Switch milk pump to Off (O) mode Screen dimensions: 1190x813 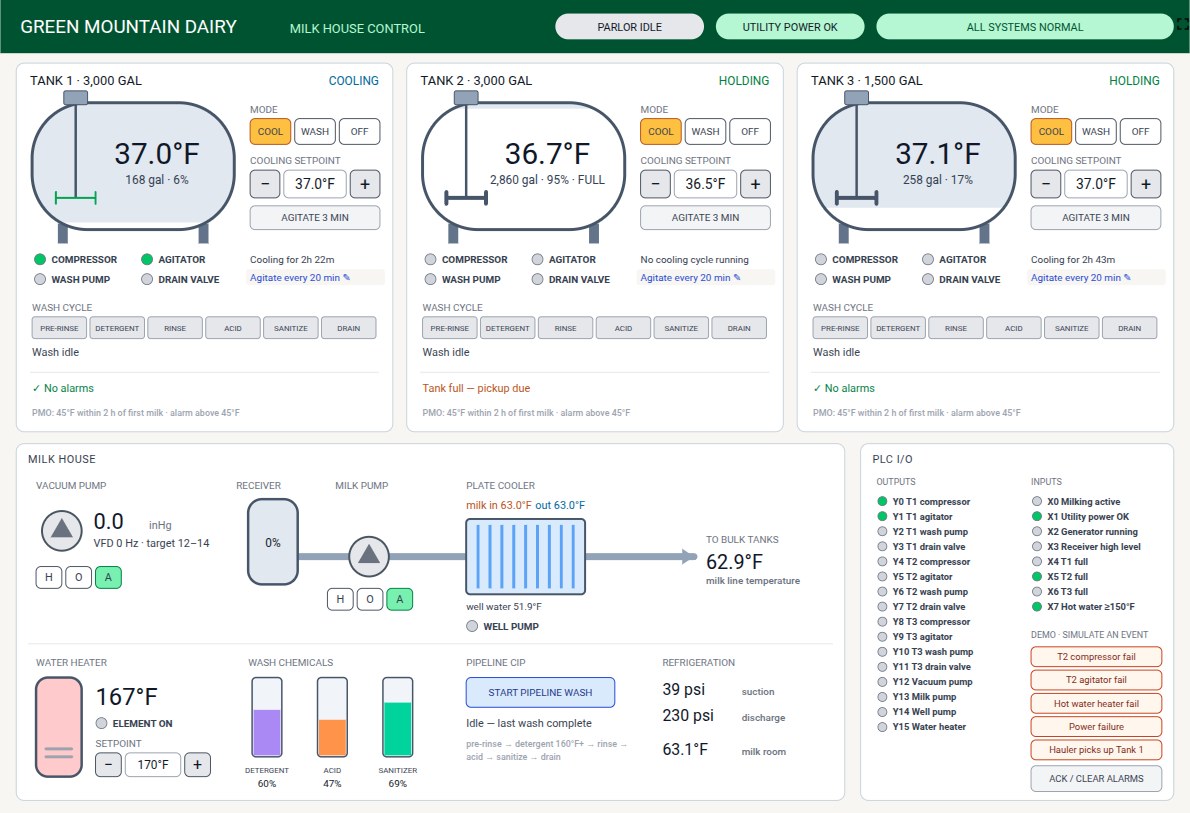(x=370, y=599)
